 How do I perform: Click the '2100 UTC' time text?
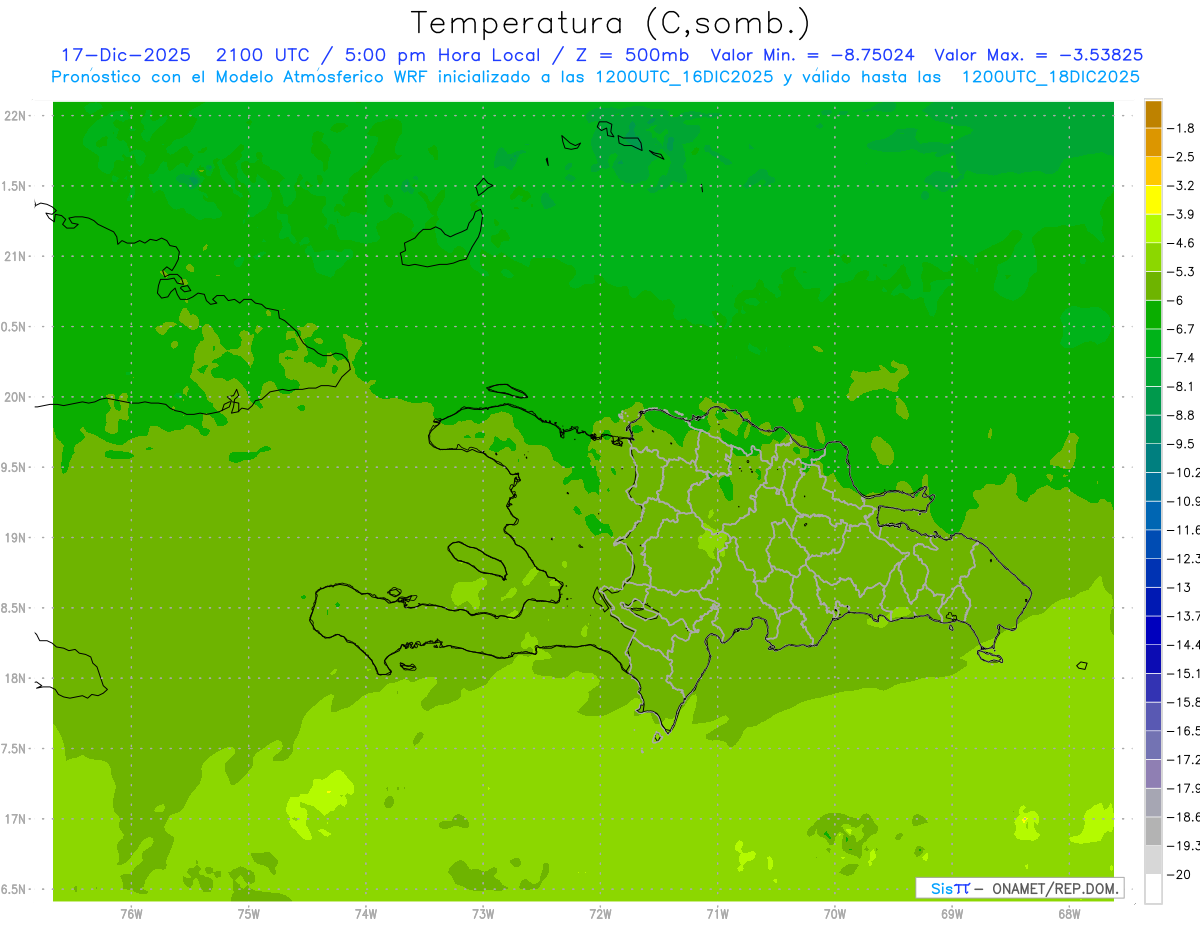263,55
